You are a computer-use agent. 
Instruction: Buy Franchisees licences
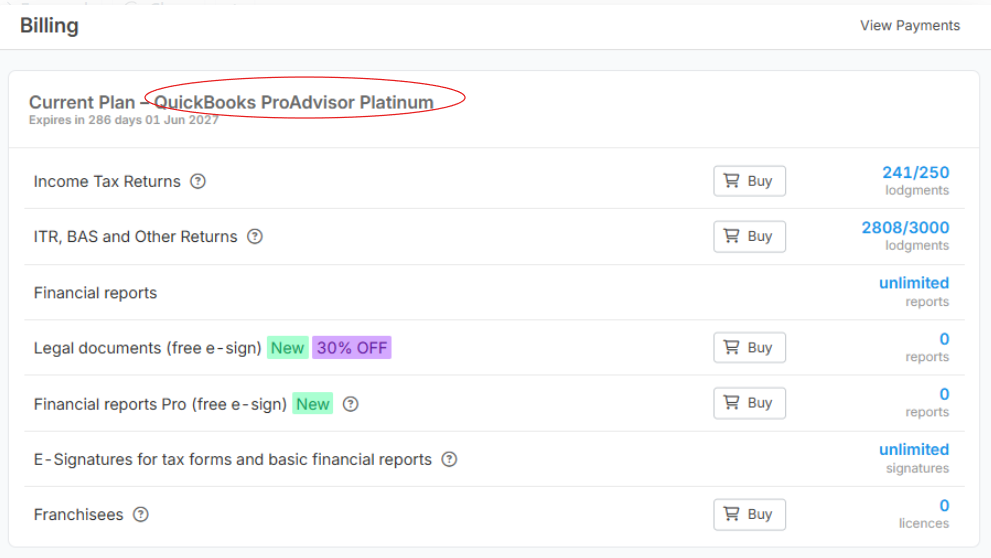pos(750,514)
